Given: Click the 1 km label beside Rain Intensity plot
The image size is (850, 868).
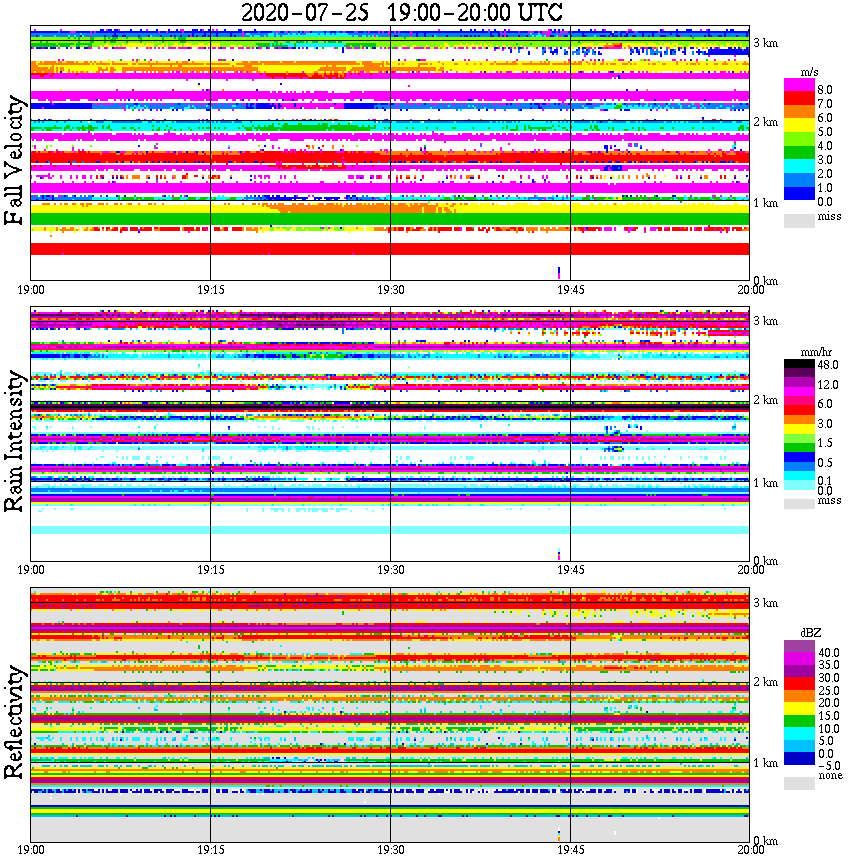Looking at the screenshot, I should tap(765, 483).
